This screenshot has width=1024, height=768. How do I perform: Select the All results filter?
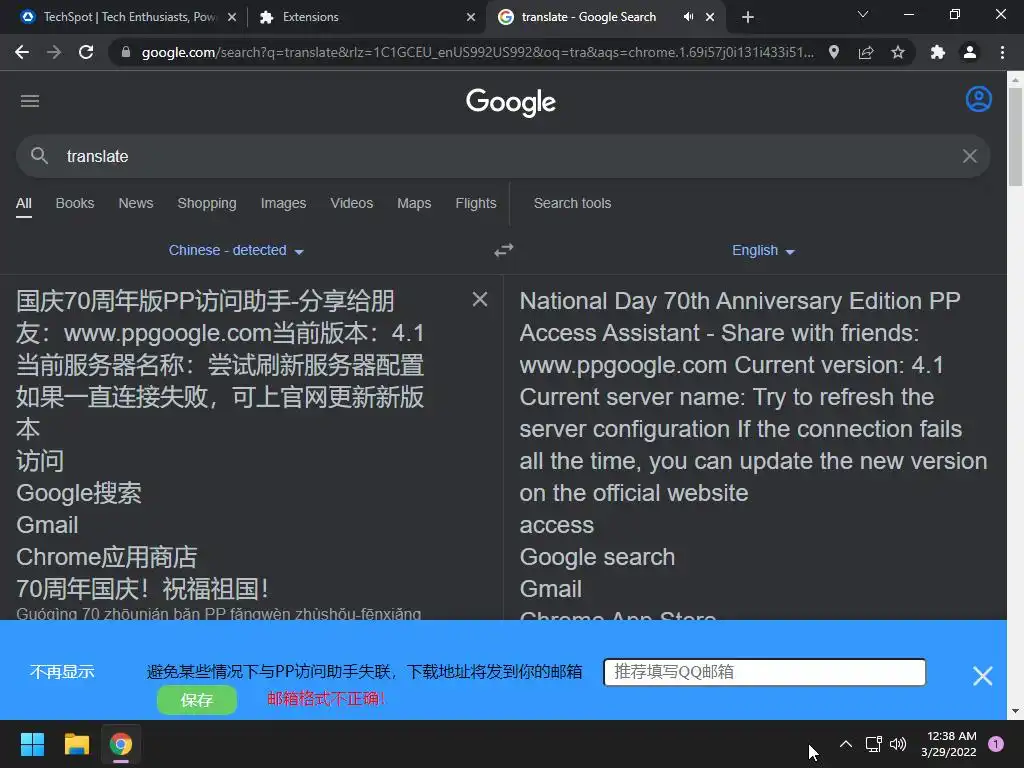coord(24,203)
